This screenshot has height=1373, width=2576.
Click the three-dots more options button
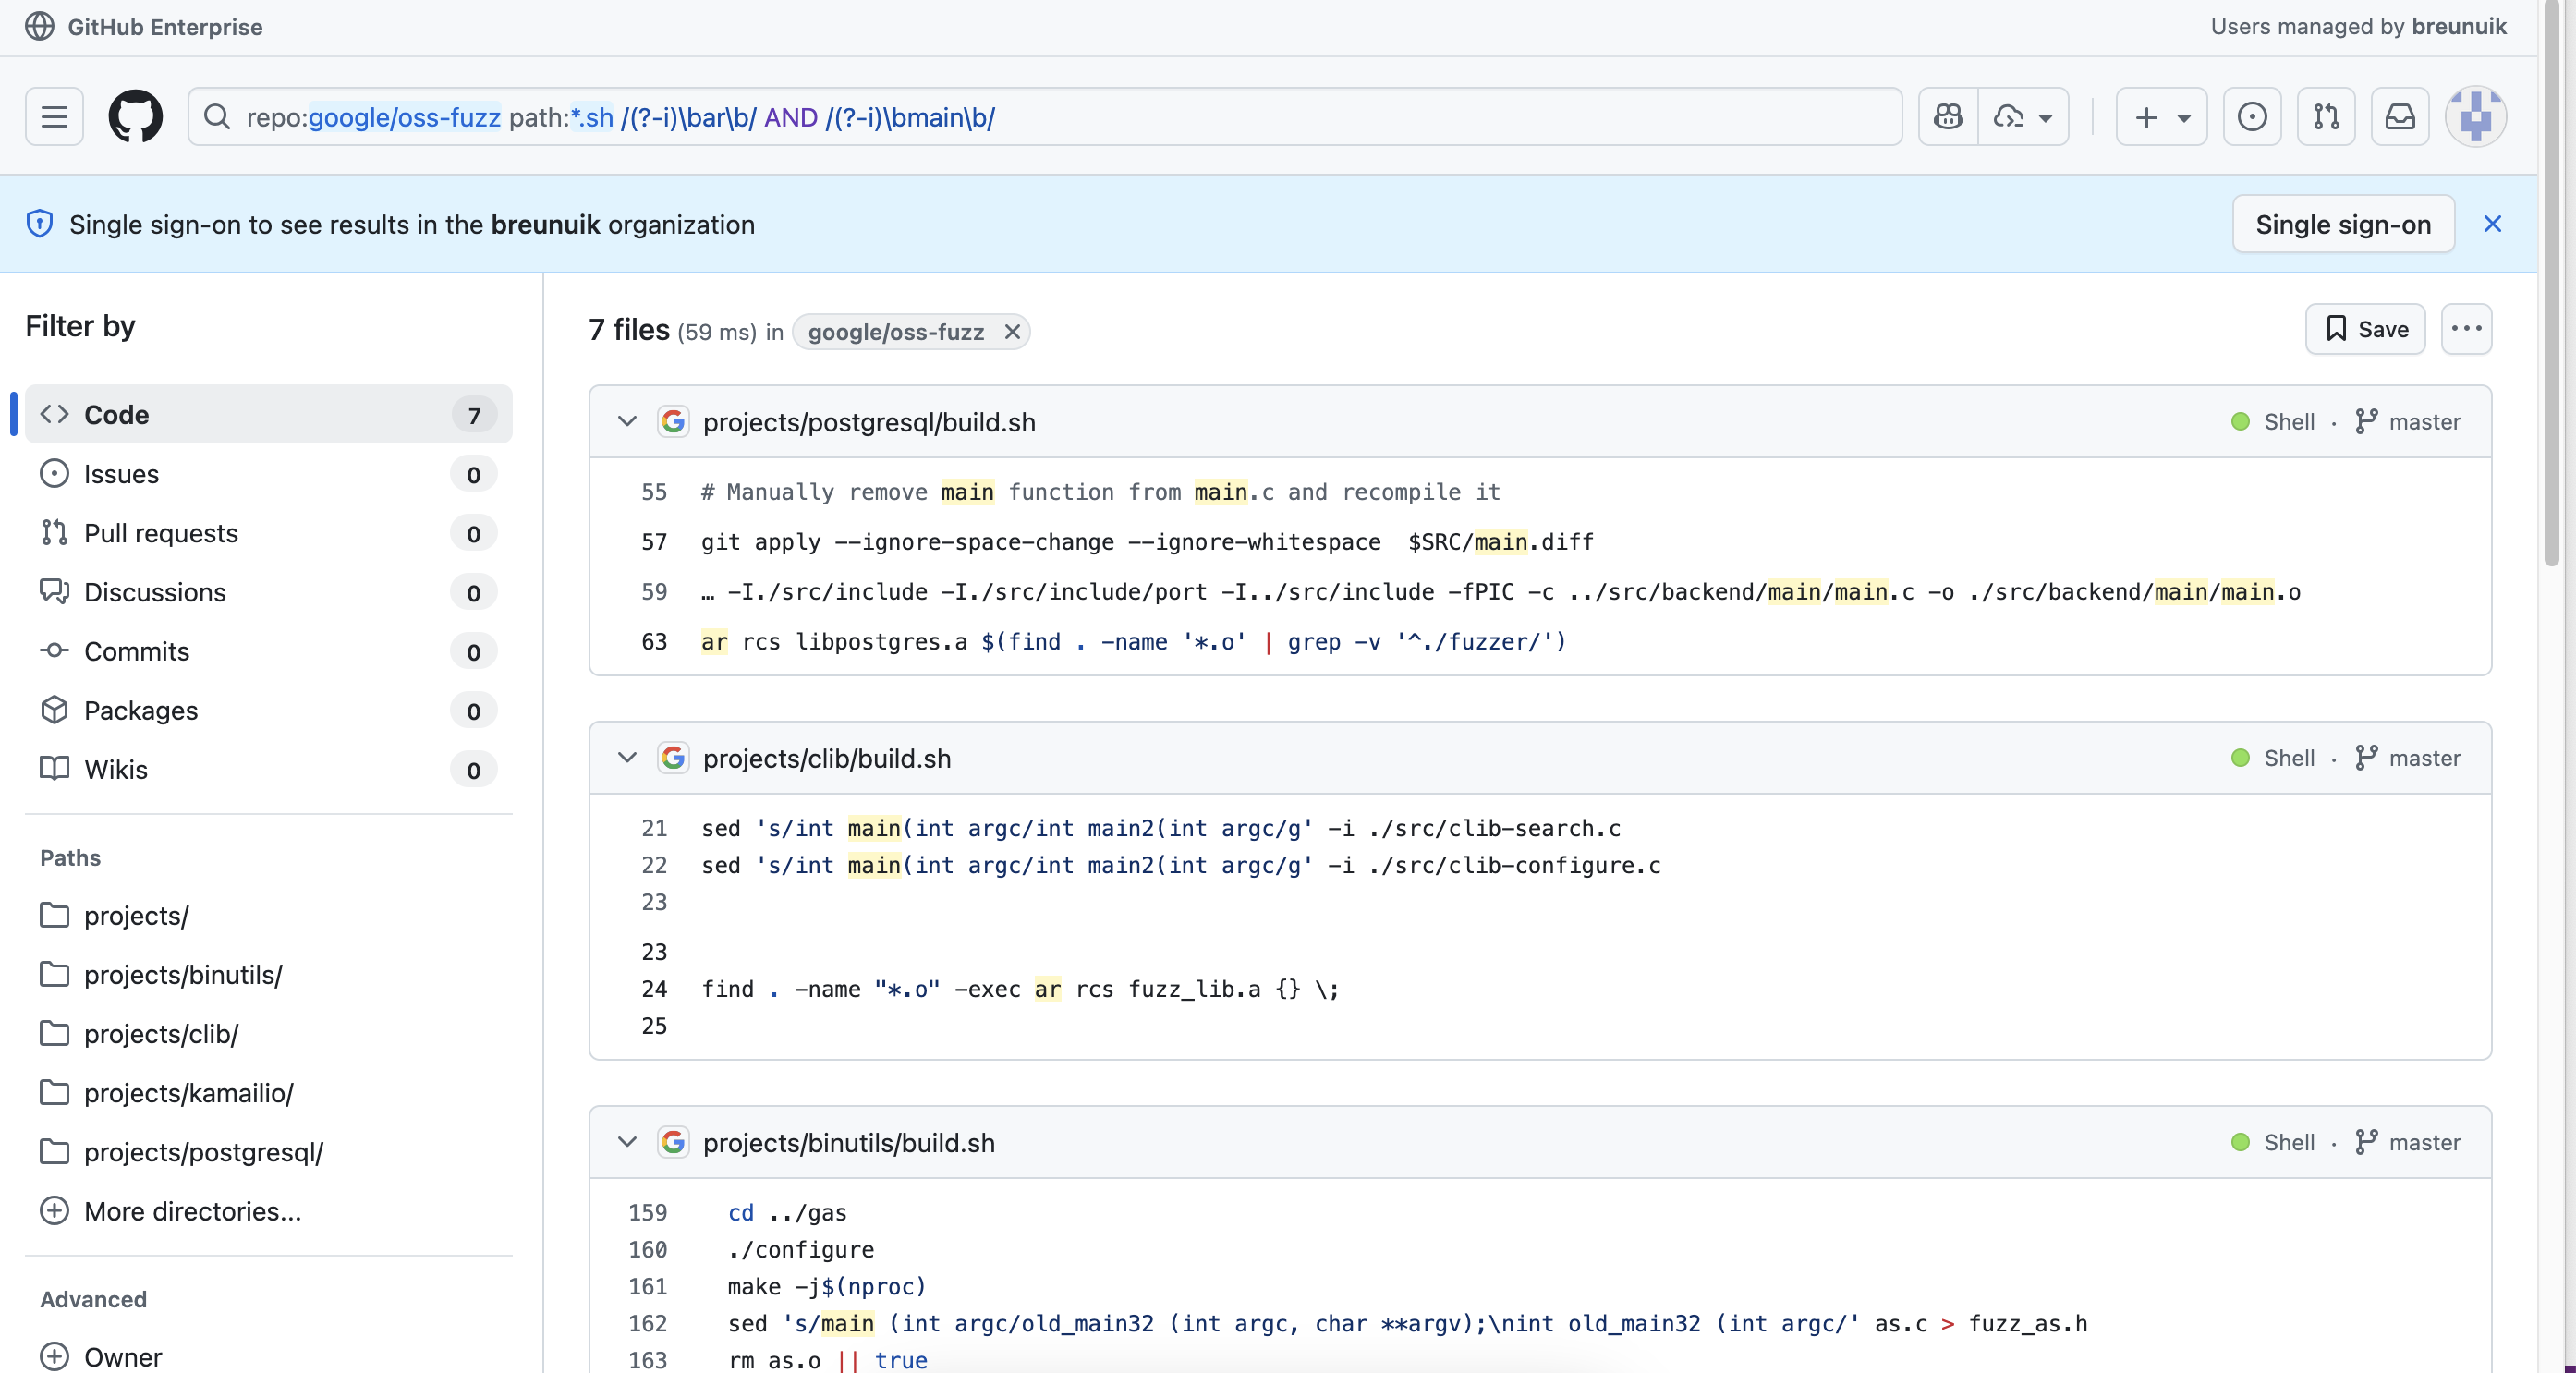2465,329
